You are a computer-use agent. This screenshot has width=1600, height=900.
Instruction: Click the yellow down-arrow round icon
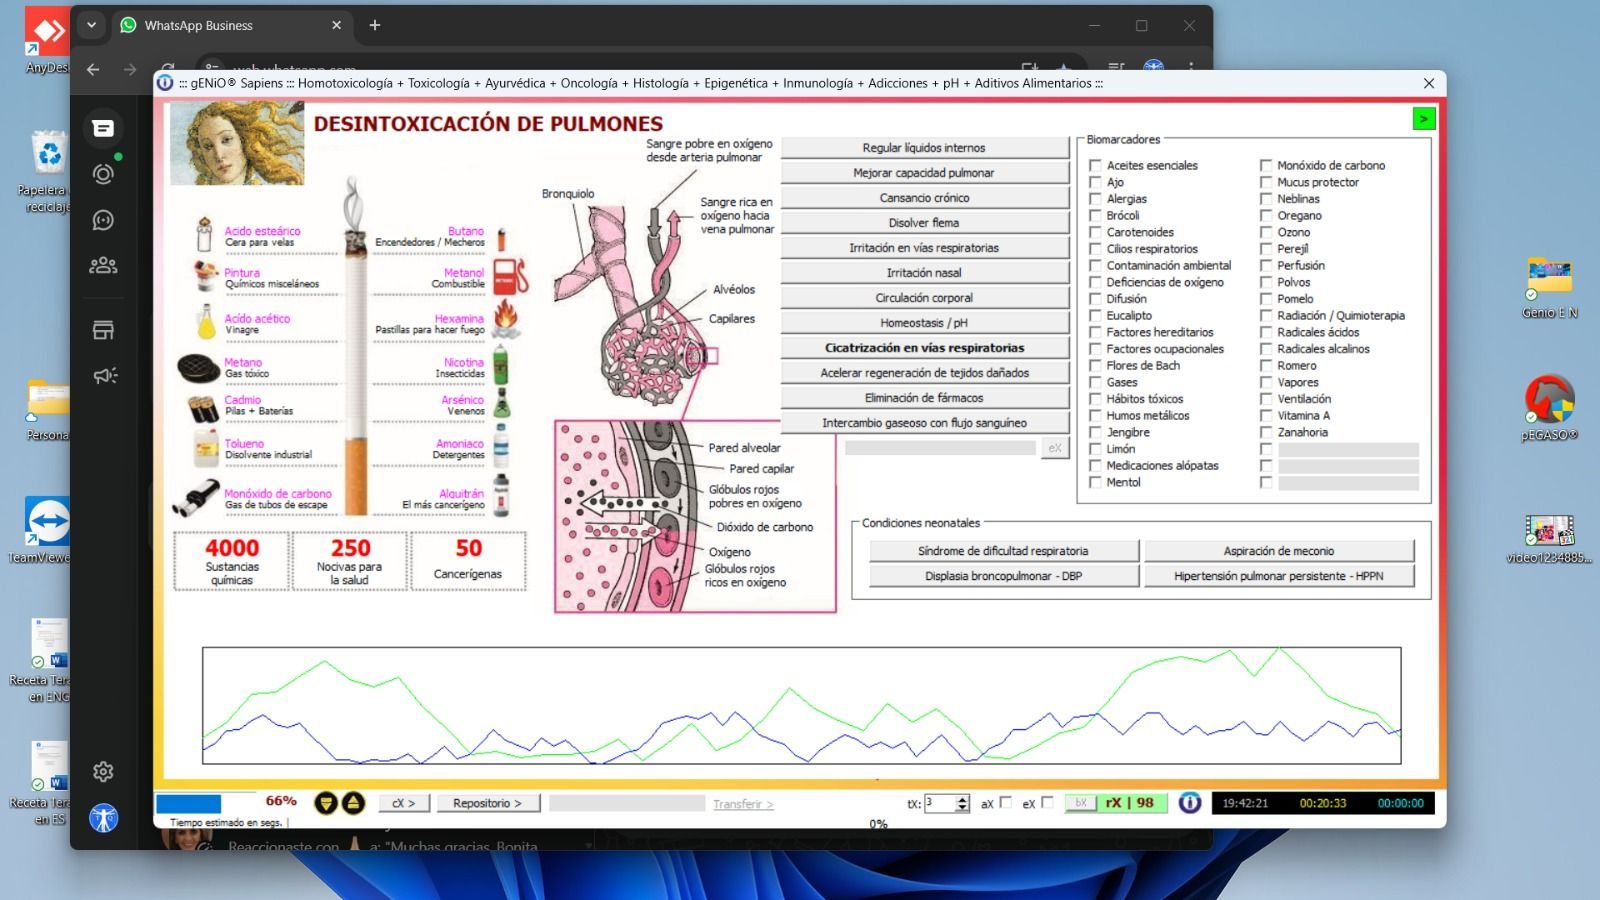(x=326, y=803)
